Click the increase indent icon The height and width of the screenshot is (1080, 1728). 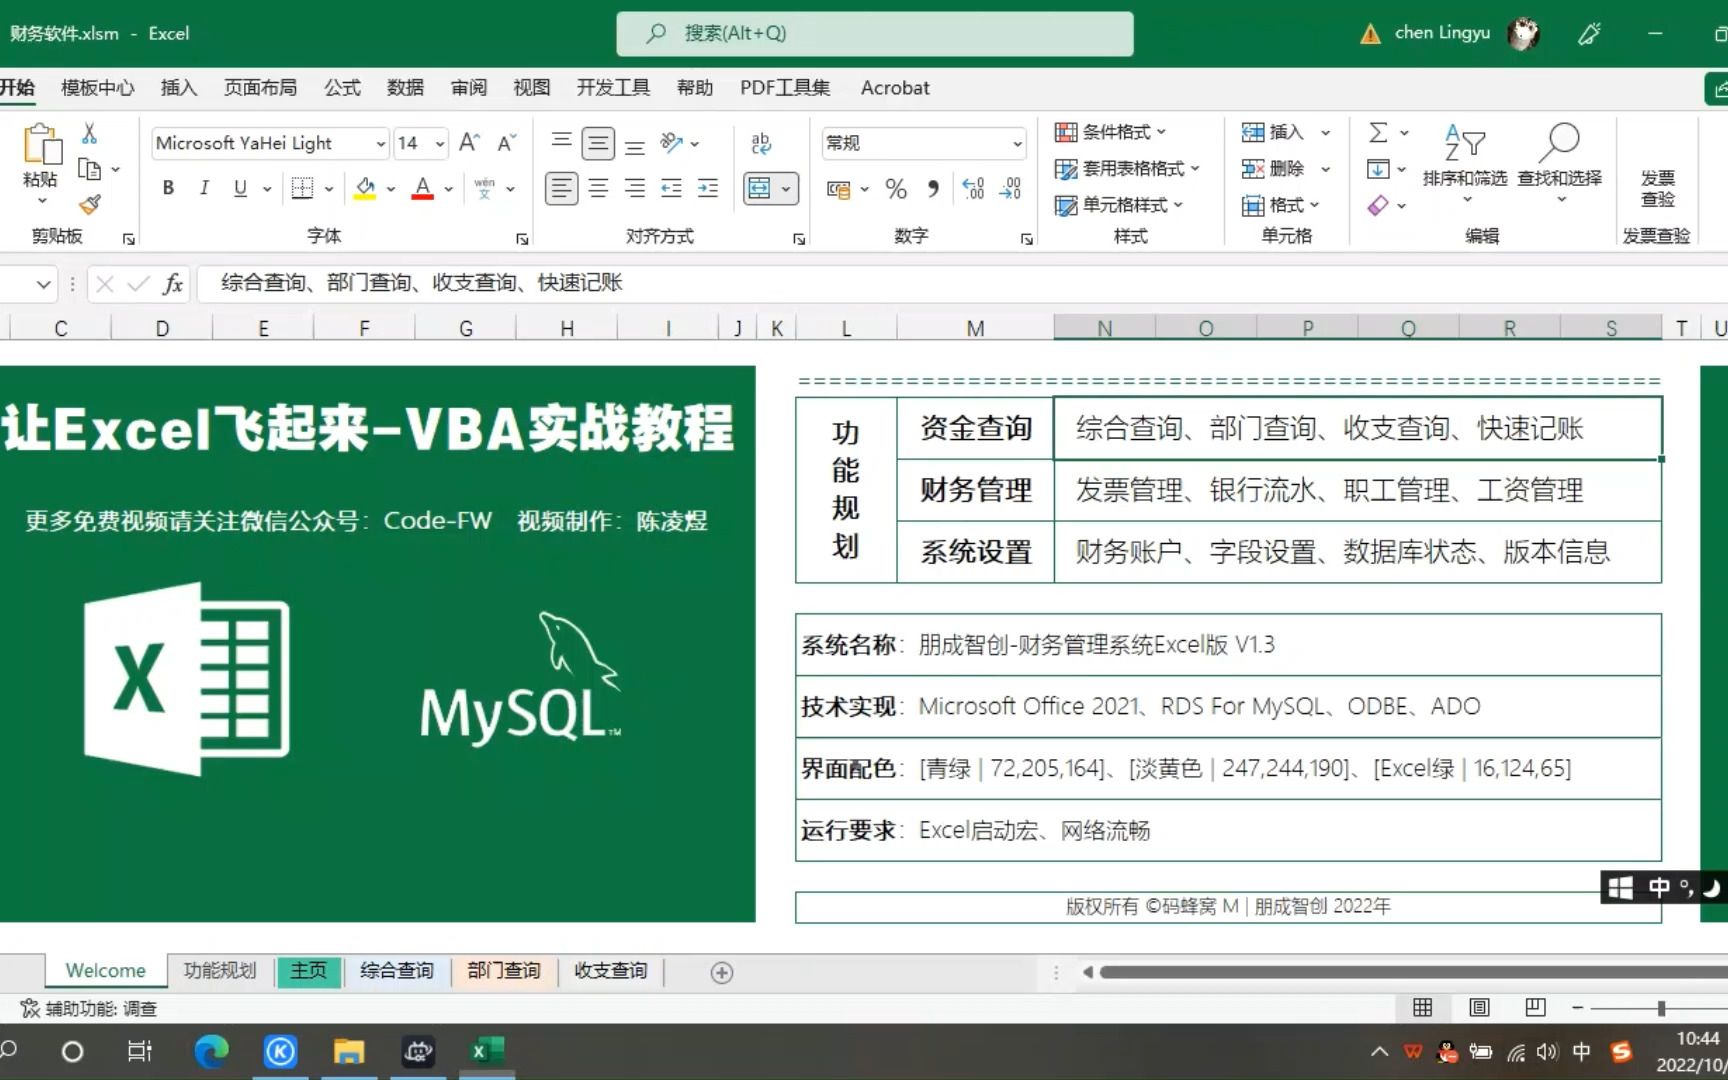[x=708, y=188]
